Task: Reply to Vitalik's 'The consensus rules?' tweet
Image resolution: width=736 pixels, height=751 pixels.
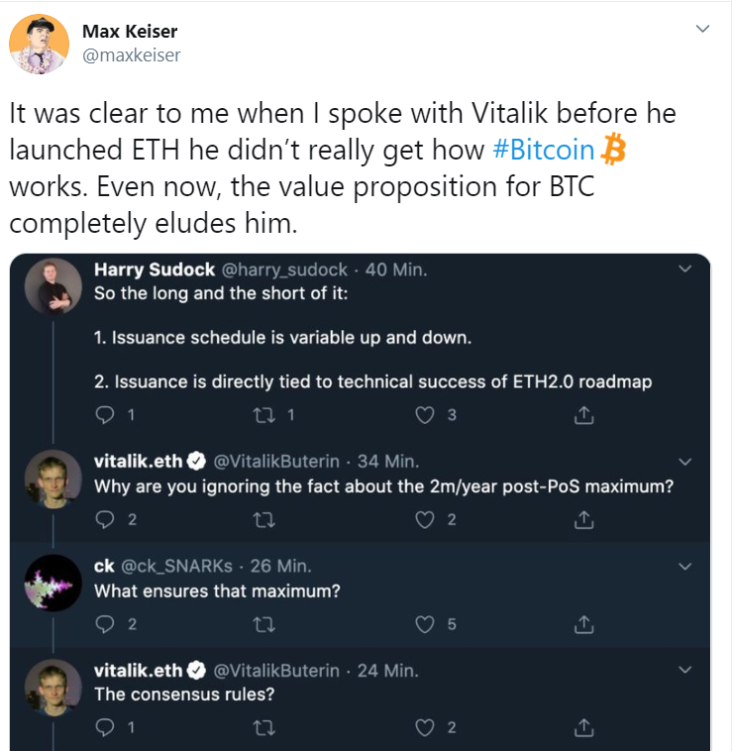Action: pyautogui.click(x=105, y=728)
